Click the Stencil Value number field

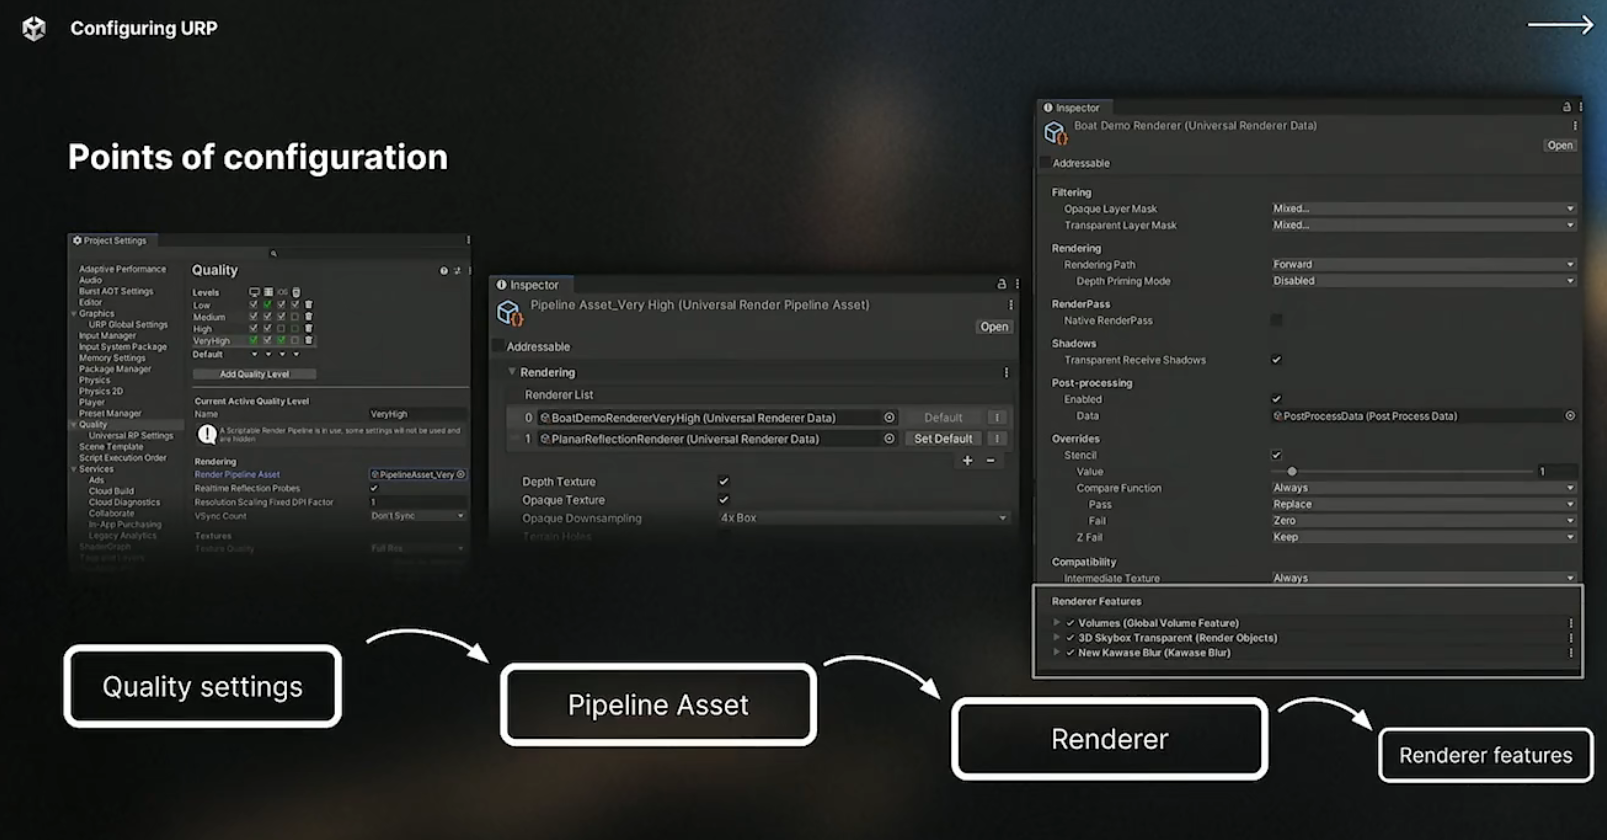point(1557,471)
